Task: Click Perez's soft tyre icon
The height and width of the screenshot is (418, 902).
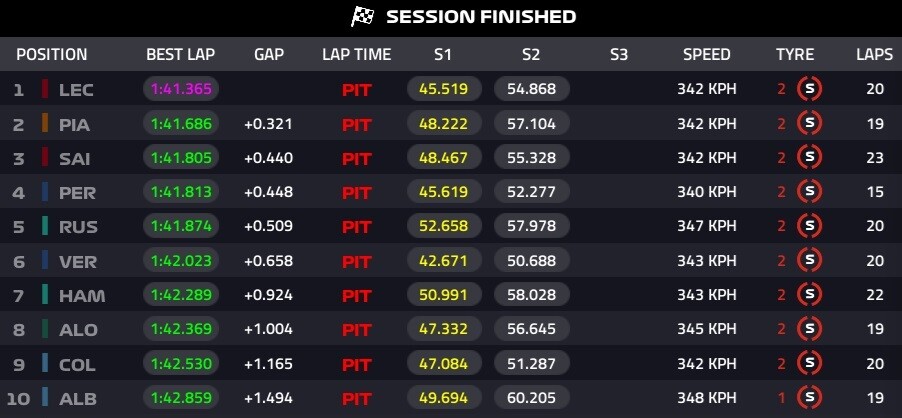Action: point(809,192)
